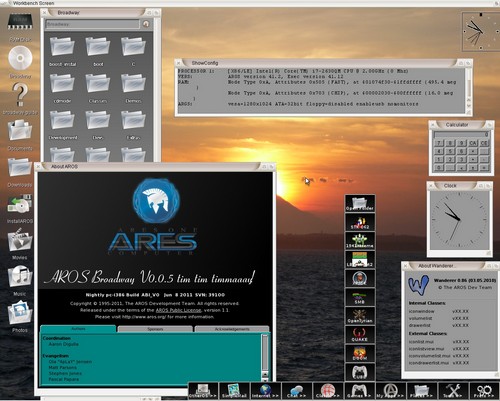This screenshot has width=500, height=401.
Task: Open the Tools wrench dock icon
Action: [453, 391]
